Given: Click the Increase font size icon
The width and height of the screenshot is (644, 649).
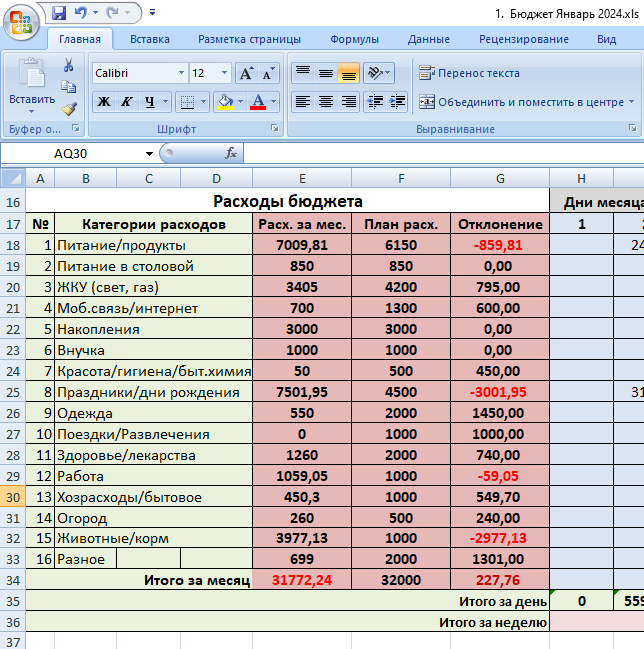Looking at the screenshot, I should pos(247,74).
